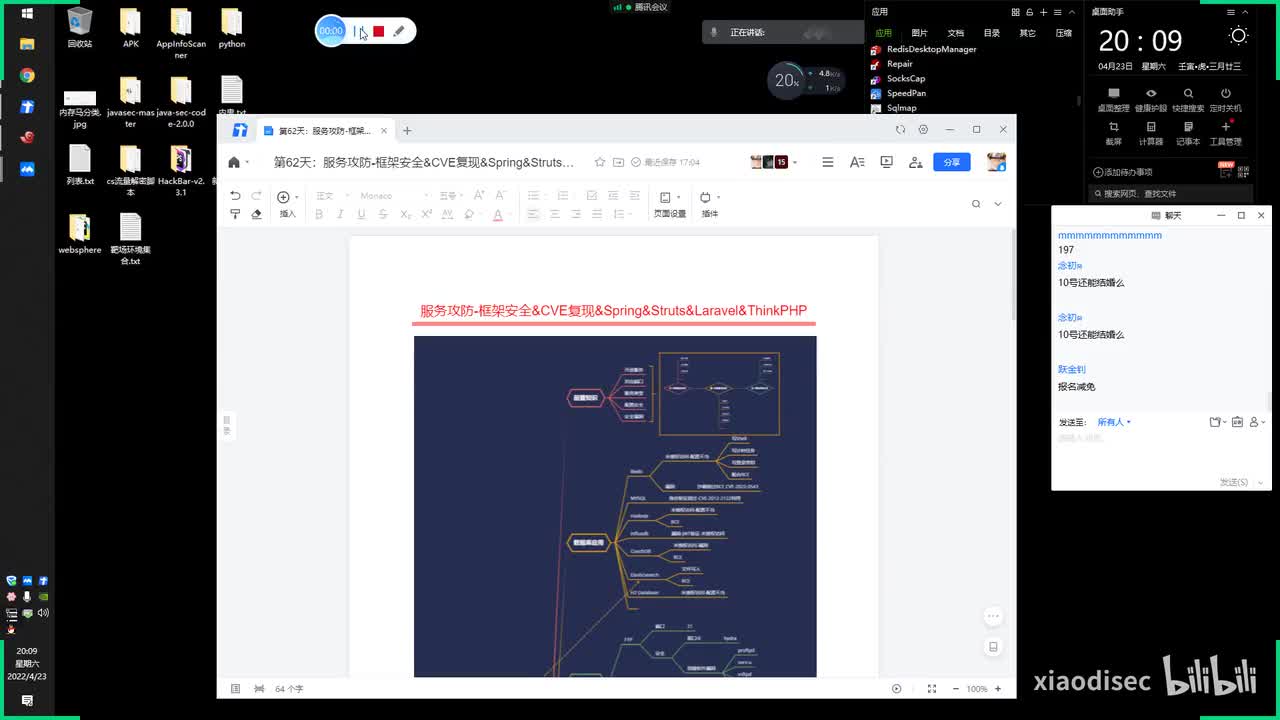Open the text highlight color tool
The width and height of the screenshot is (1280, 720).
click(470, 214)
